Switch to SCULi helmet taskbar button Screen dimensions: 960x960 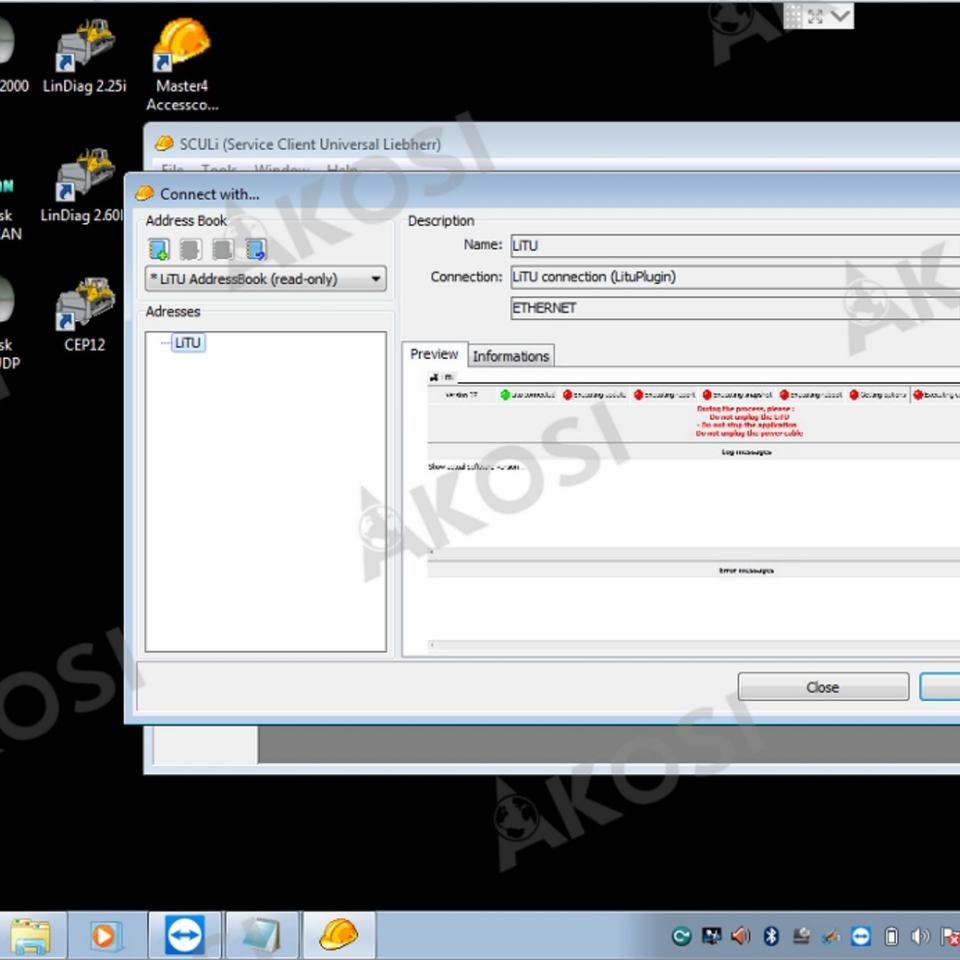pos(339,935)
